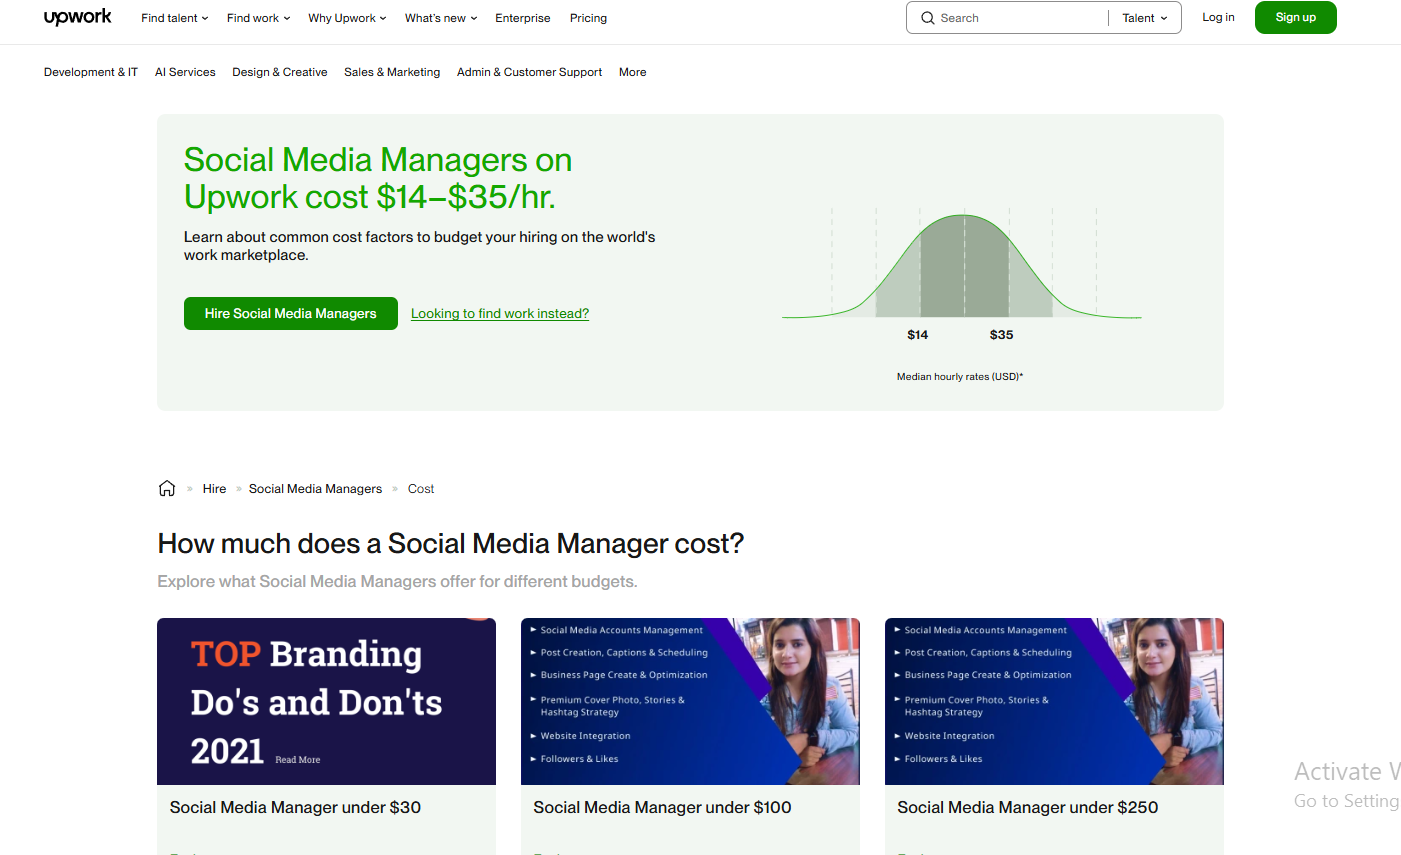Select the Design & Creative category
Screen dimensions: 1401x855
click(x=280, y=72)
